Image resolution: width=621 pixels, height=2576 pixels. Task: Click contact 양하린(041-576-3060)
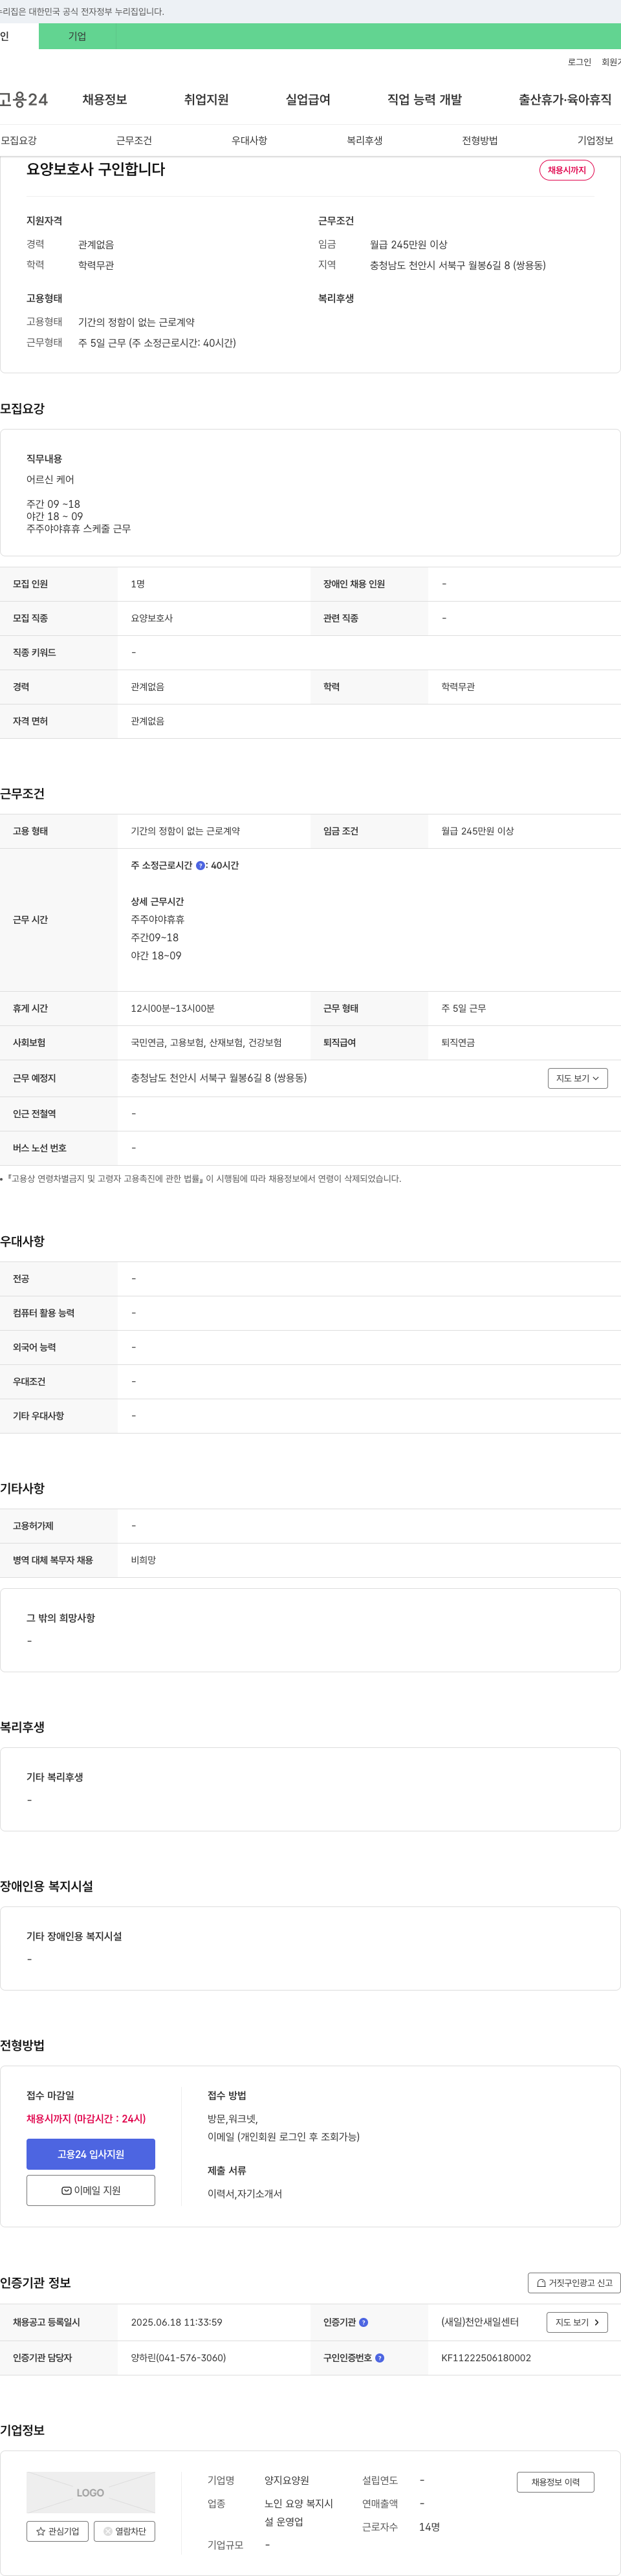[178, 2358]
